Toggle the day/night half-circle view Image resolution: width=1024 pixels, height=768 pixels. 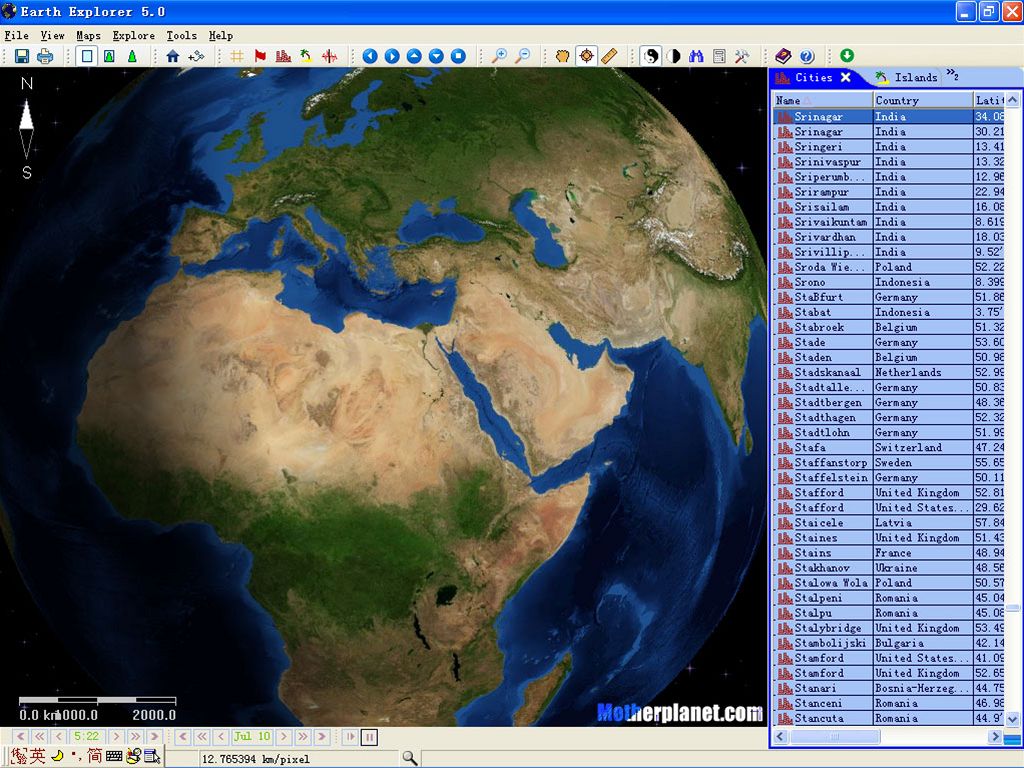click(x=673, y=56)
